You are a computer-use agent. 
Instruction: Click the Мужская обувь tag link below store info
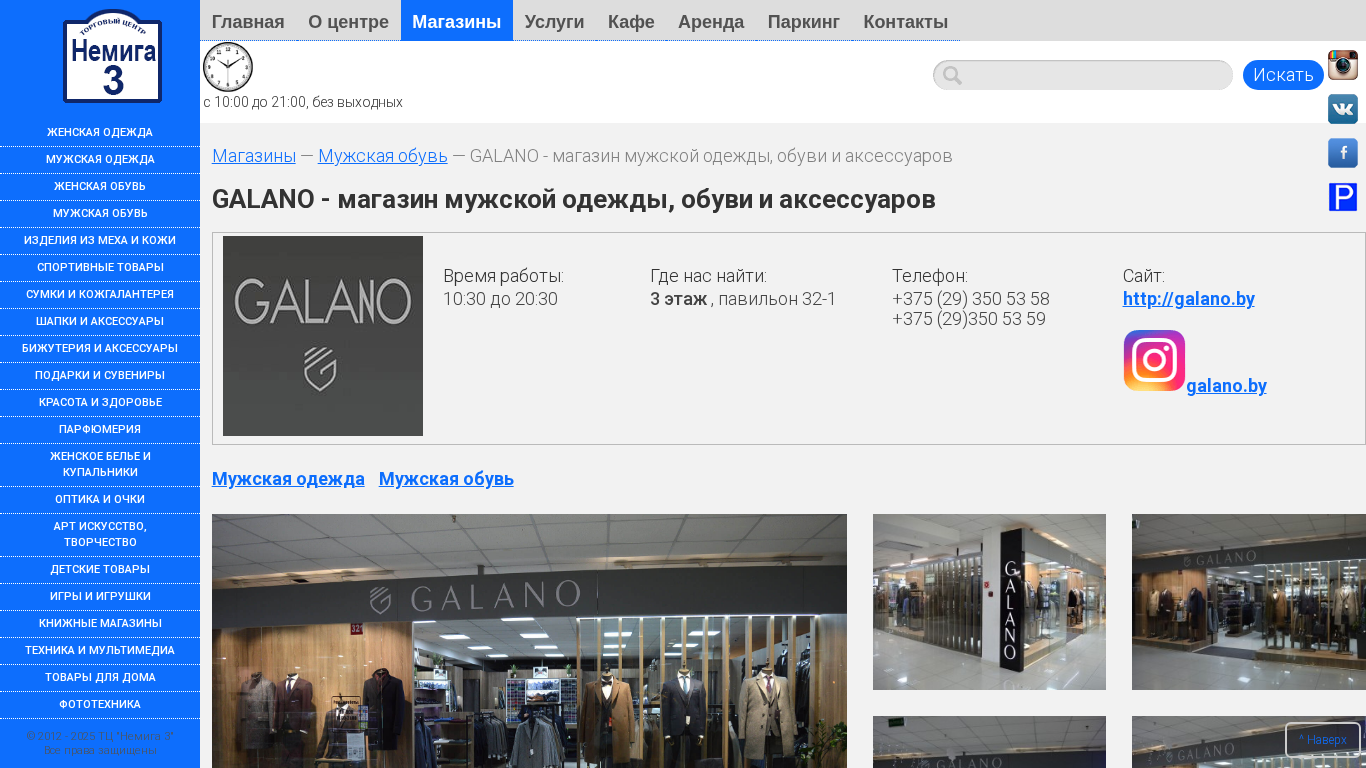click(446, 479)
